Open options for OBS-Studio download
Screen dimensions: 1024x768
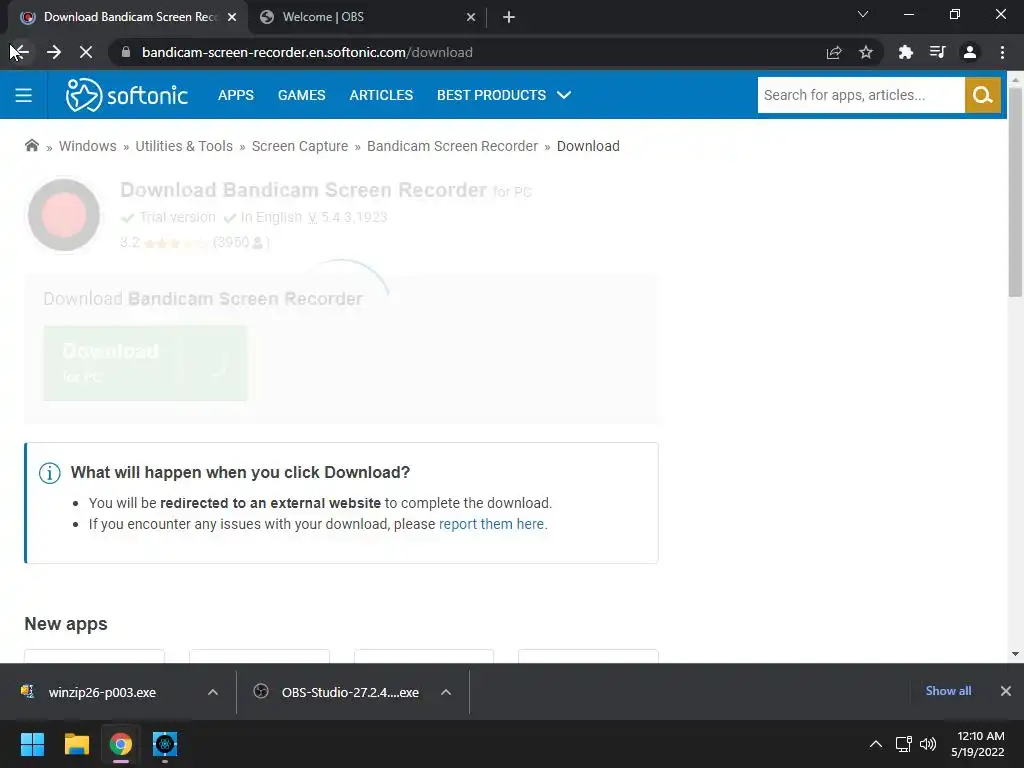point(446,692)
